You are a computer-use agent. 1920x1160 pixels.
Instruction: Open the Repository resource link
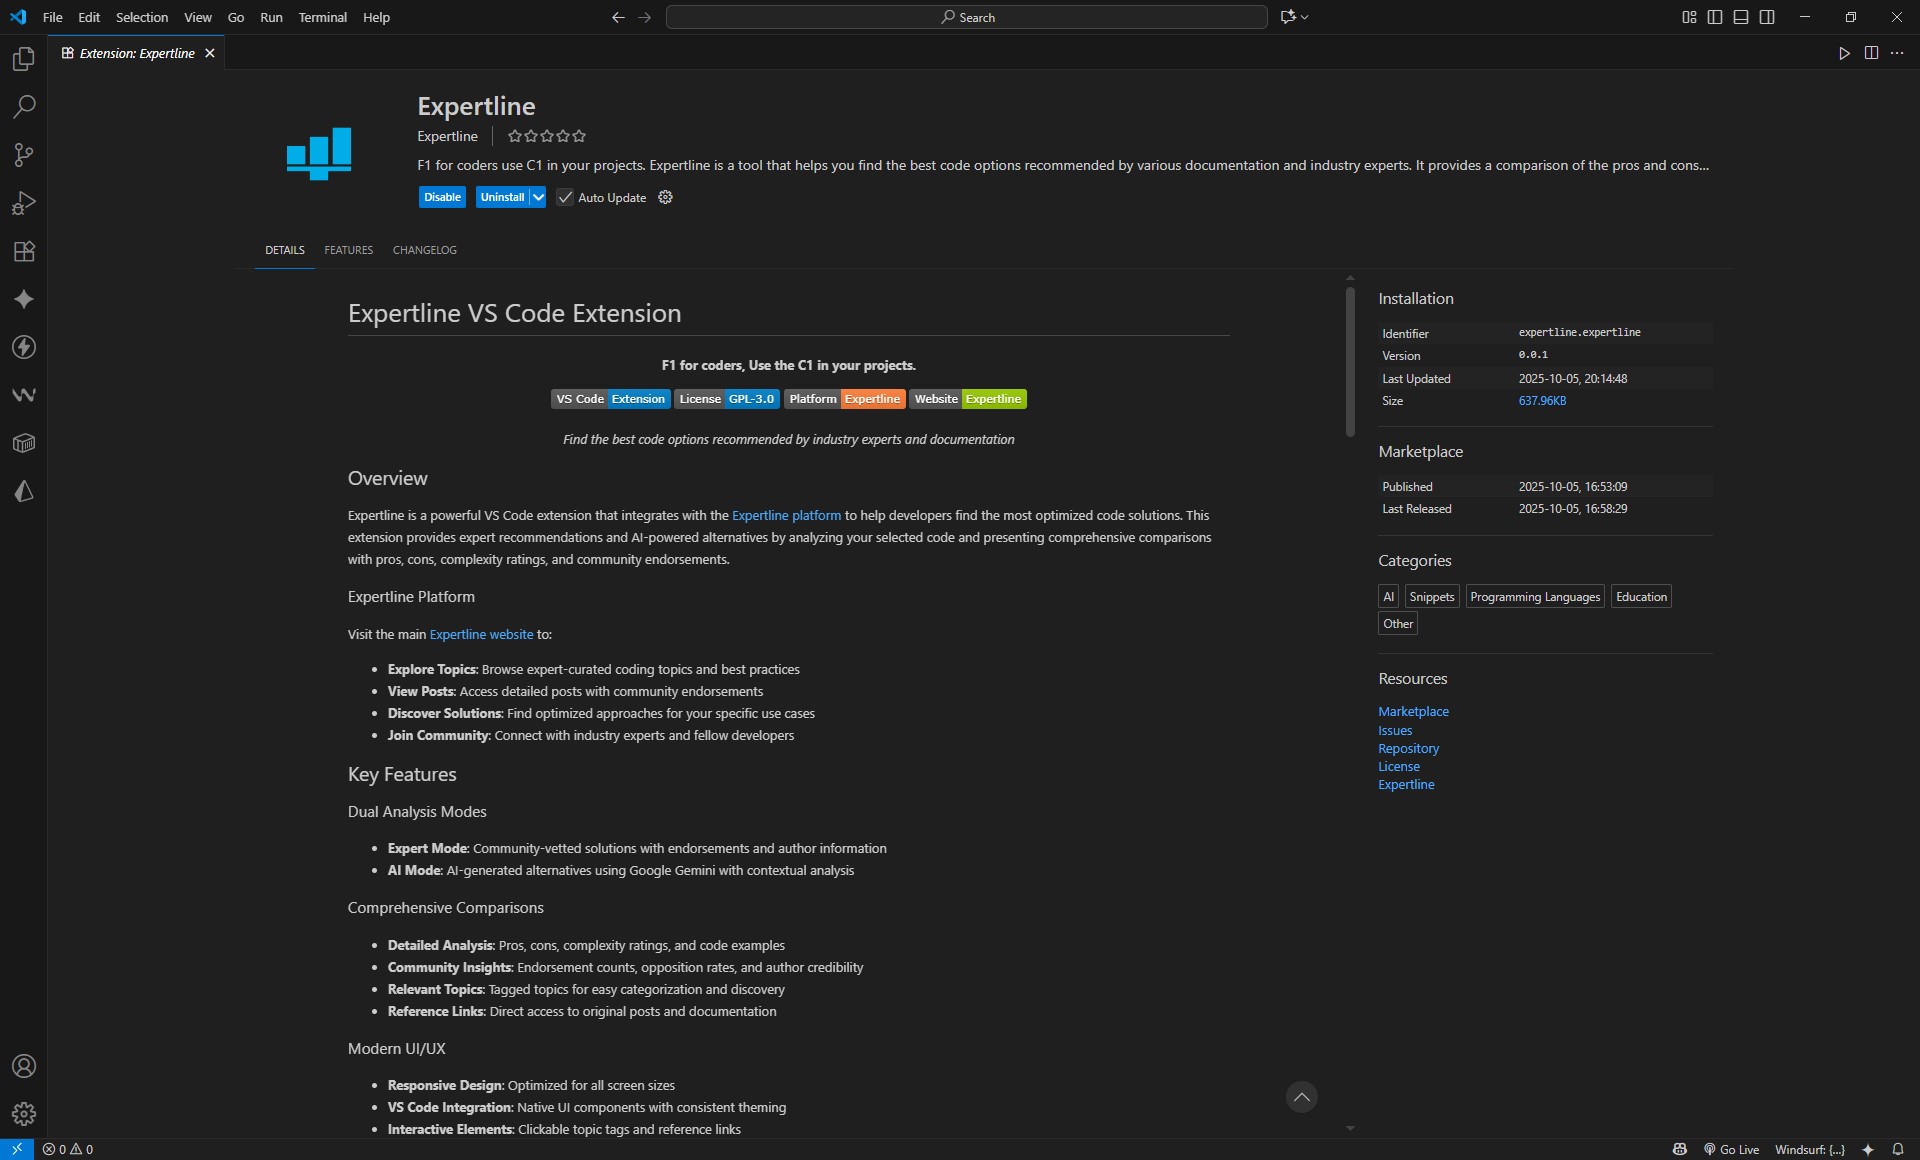coord(1408,748)
